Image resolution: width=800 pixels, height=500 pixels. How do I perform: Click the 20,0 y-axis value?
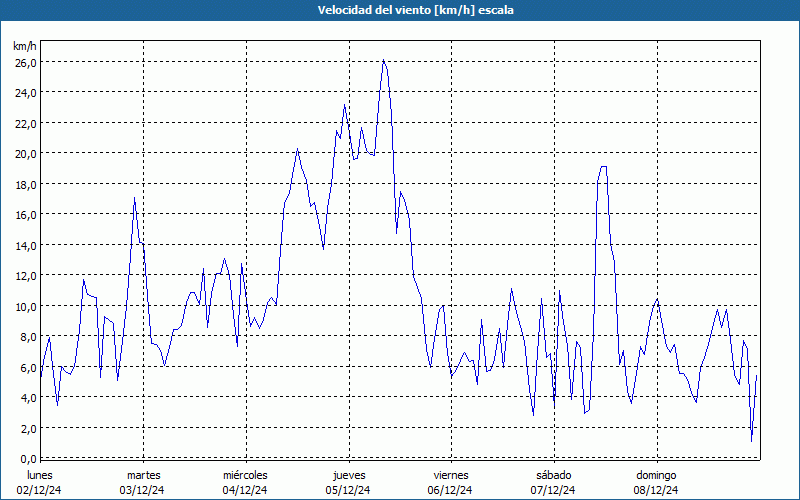(26, 155)
